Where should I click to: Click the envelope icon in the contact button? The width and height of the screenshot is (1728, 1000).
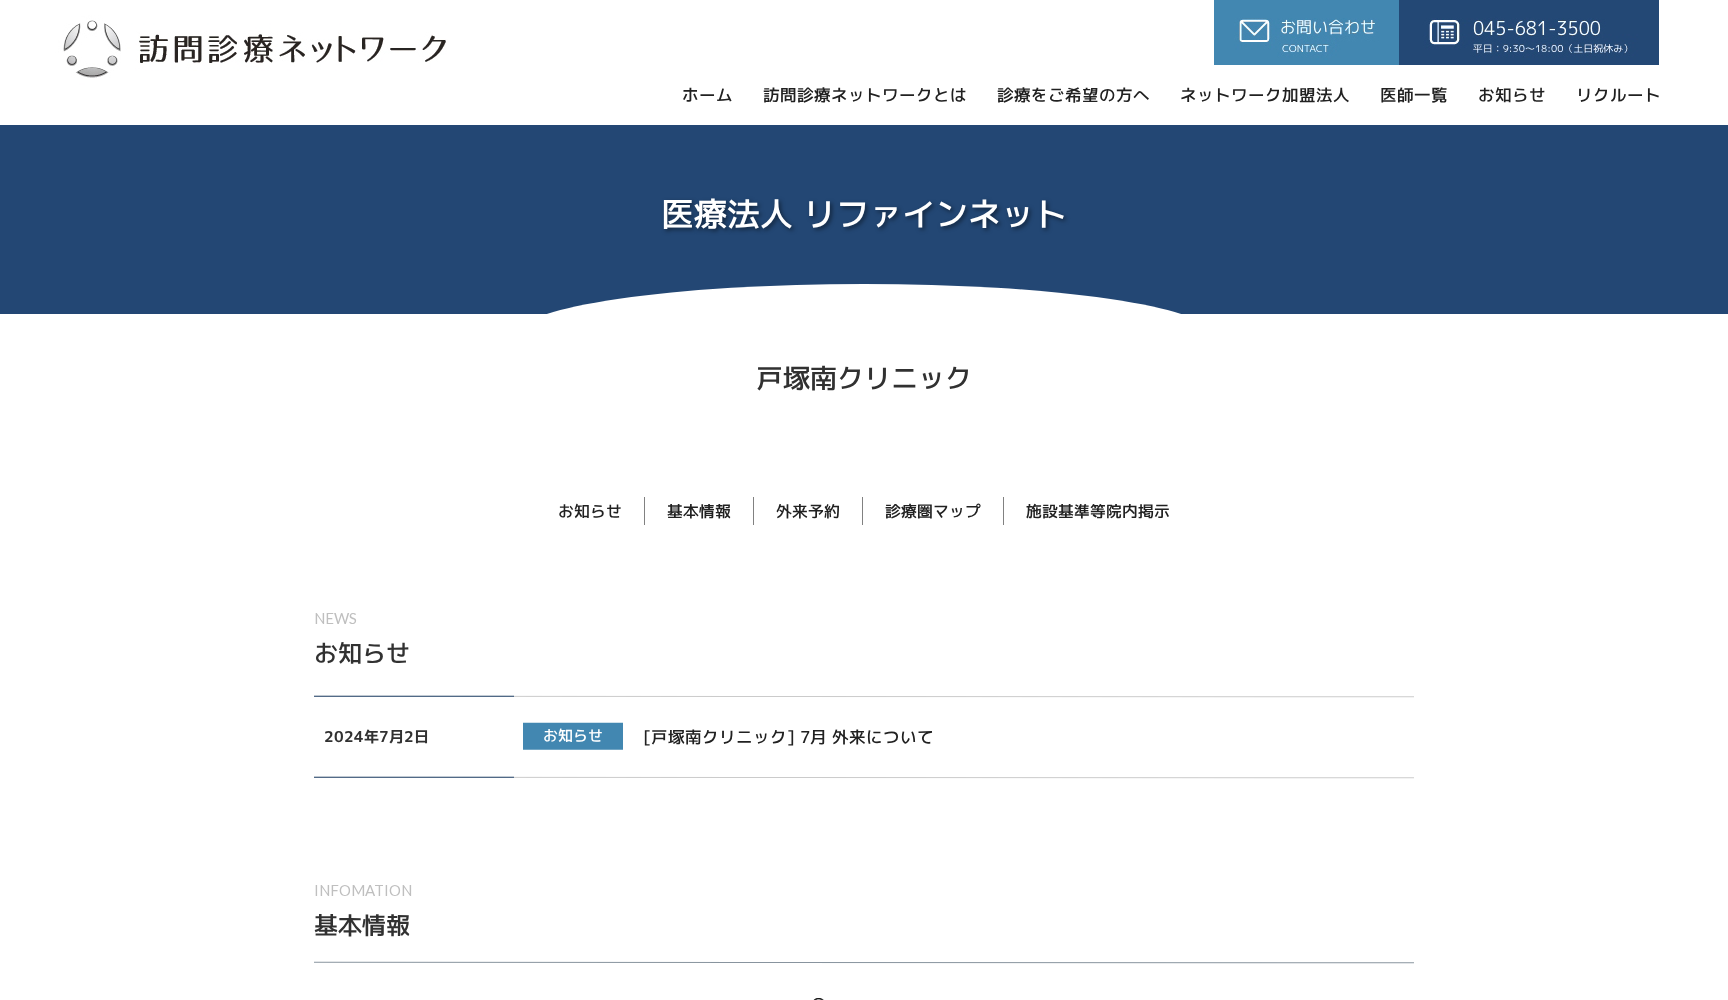tap(1254, 30)
